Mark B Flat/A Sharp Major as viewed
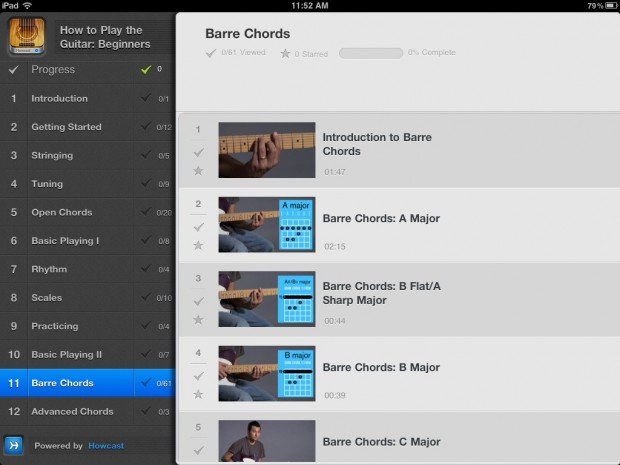Image resolution: width=620 pixels, height=465 pixels. (198, 301)
